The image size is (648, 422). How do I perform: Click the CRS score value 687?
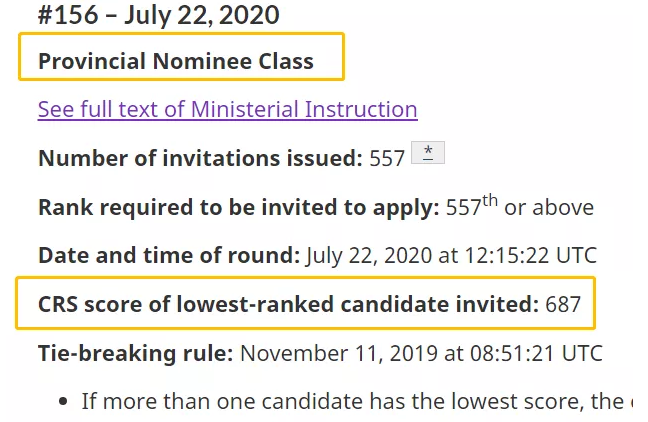pos(563,304)
